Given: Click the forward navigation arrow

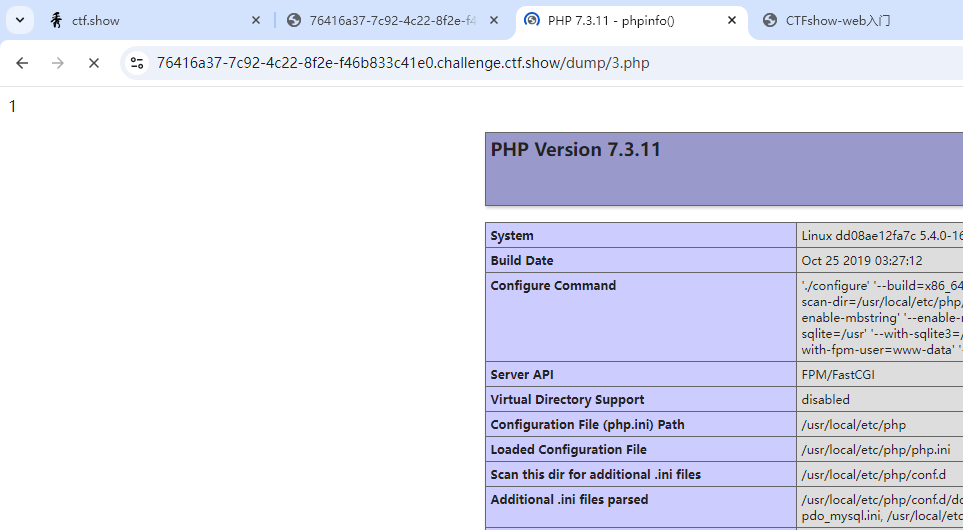Looking at the screenshot, I should point(58,63).
